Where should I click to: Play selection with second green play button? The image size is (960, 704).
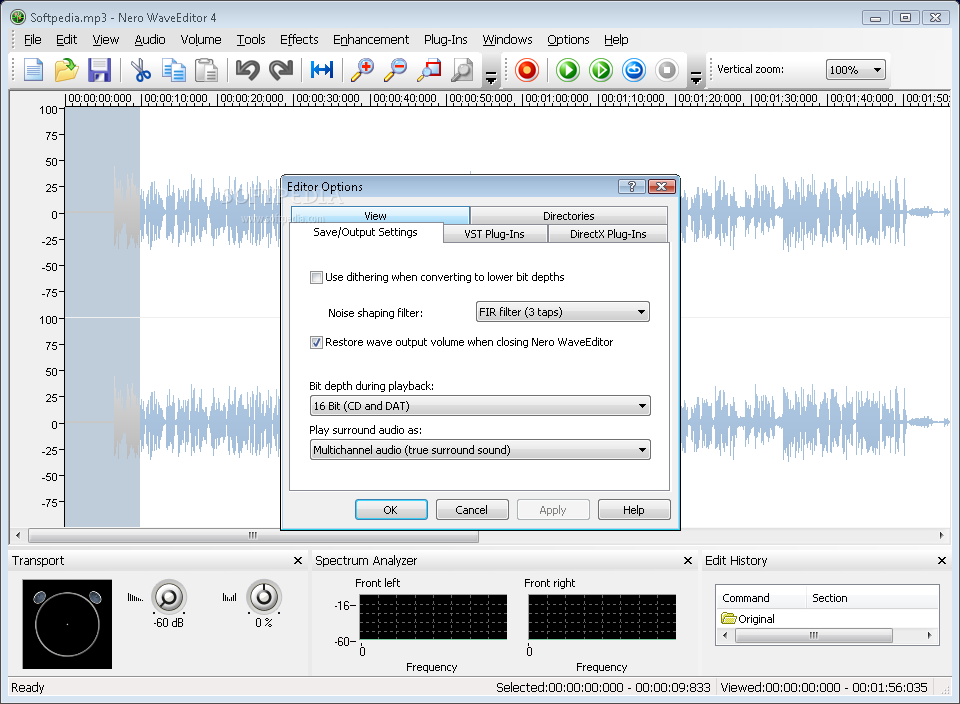601,70
